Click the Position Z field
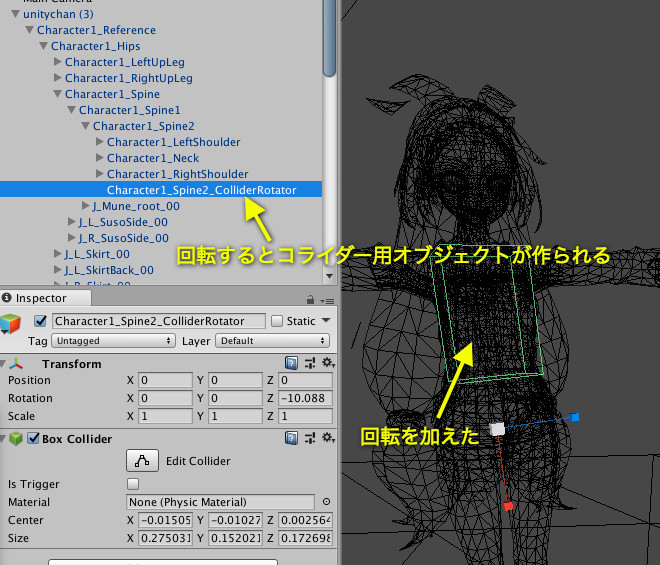Image resolution: width=660 pixels, height=565 pixels. [305, 380]
